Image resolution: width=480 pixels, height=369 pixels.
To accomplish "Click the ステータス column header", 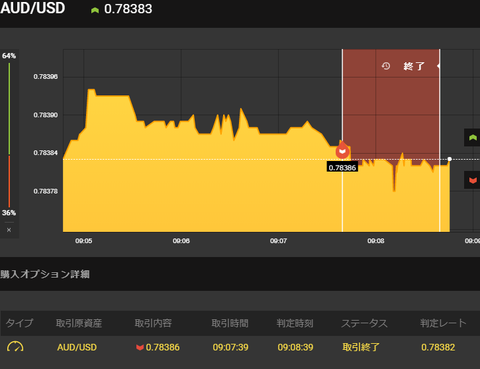I will pos(364,323).
